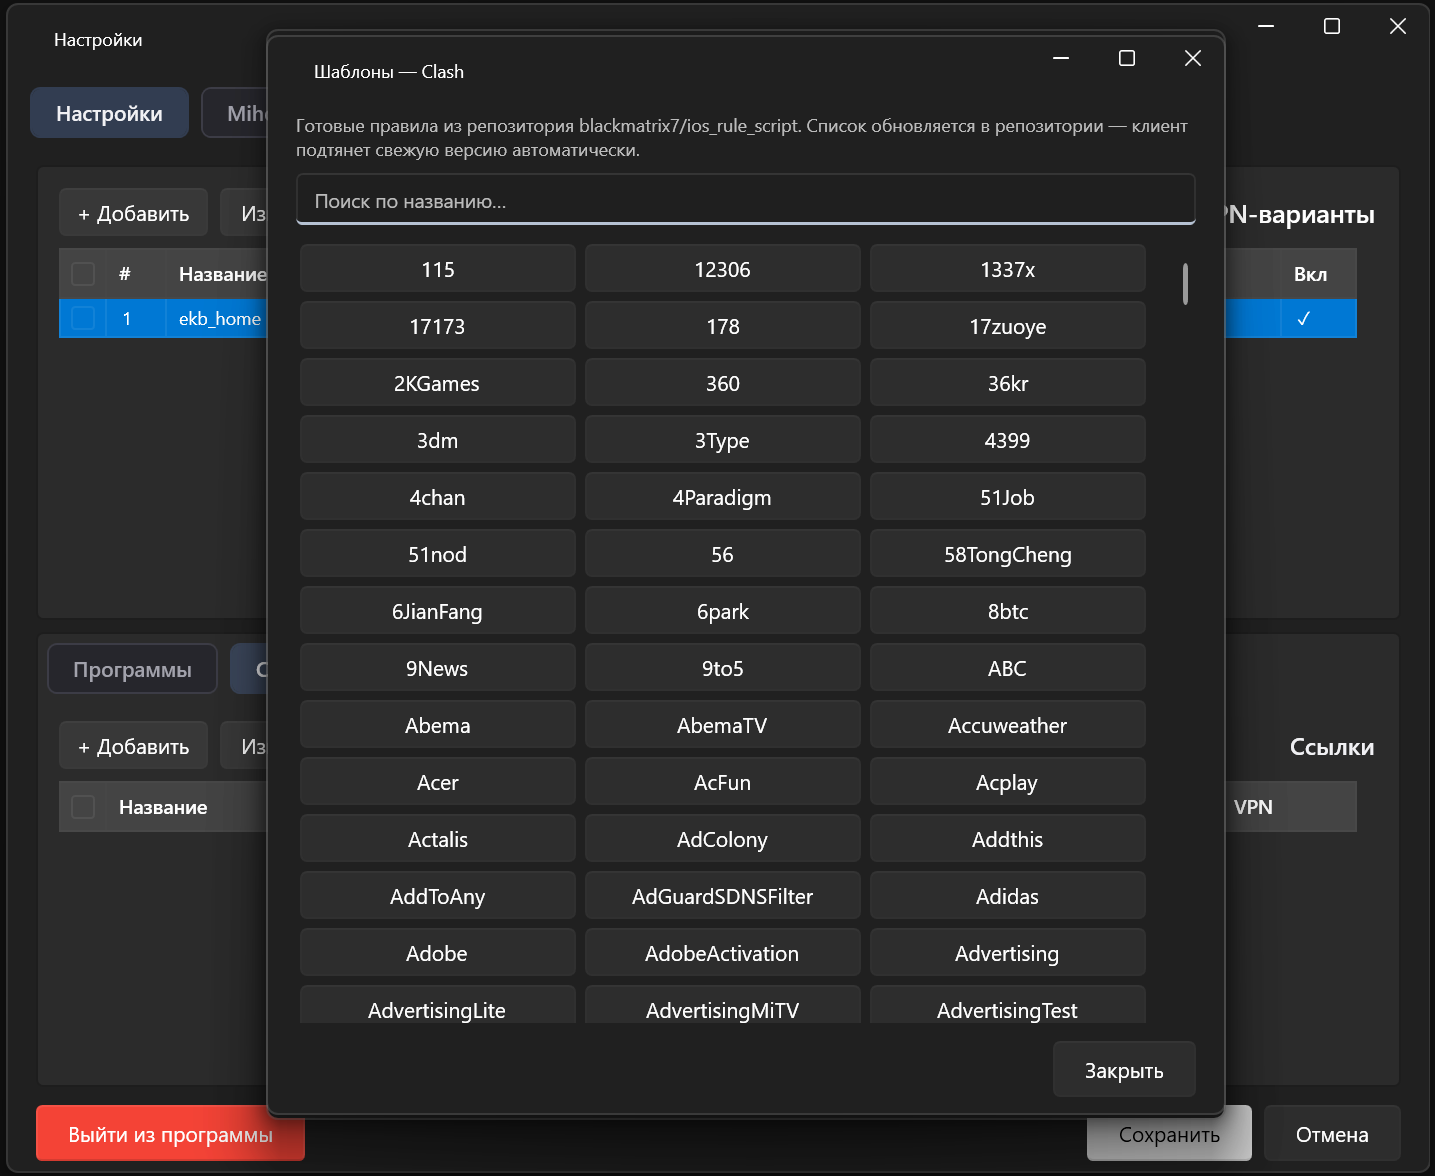
Task: Close the Шаблоны — Clash dialog window
Action: tap(1193, 58)
